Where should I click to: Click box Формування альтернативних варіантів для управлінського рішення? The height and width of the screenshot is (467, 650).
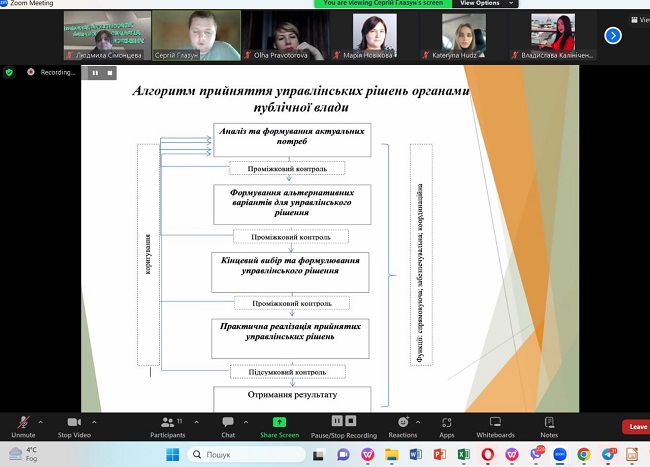(x=292, y=205)
